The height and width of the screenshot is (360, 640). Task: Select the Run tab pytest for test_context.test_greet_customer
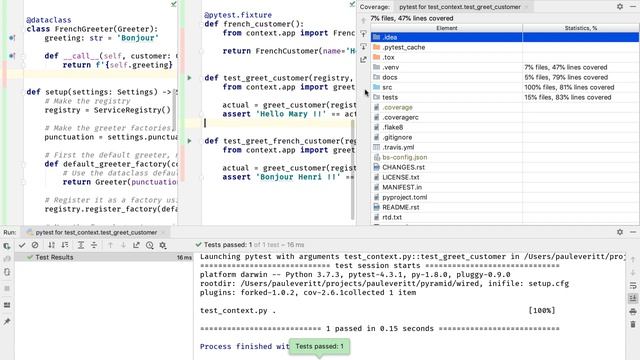pyautogui.click(x=96, y=232)
